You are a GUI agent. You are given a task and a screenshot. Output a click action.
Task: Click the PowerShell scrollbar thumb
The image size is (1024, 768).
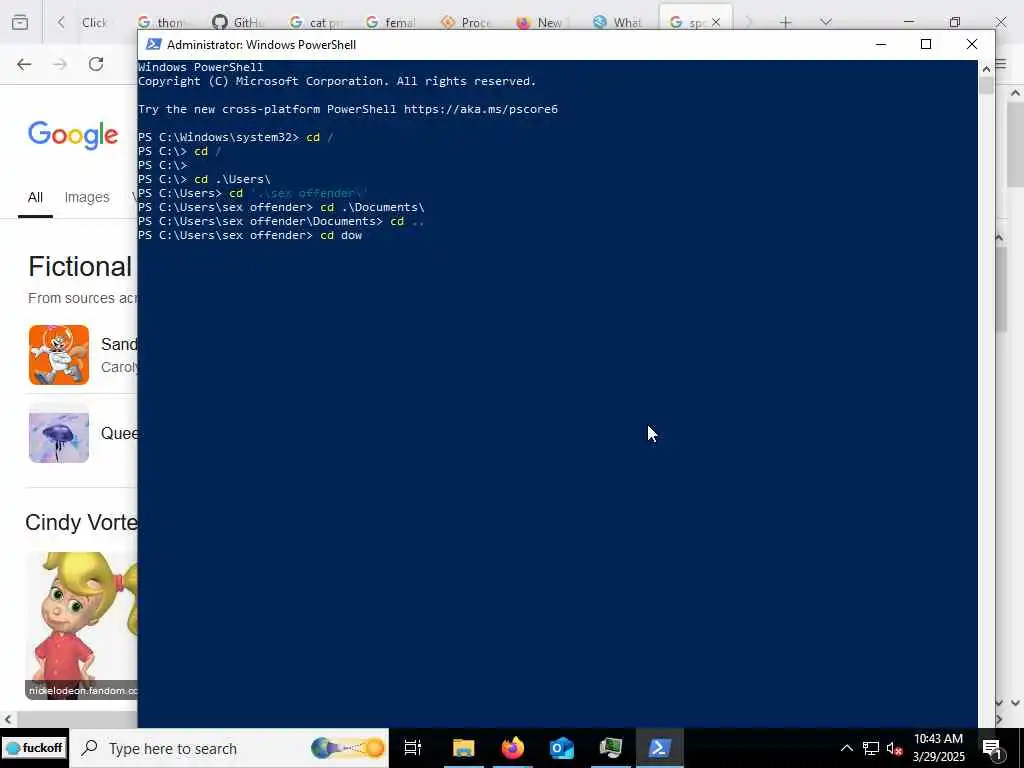point(986,86)
